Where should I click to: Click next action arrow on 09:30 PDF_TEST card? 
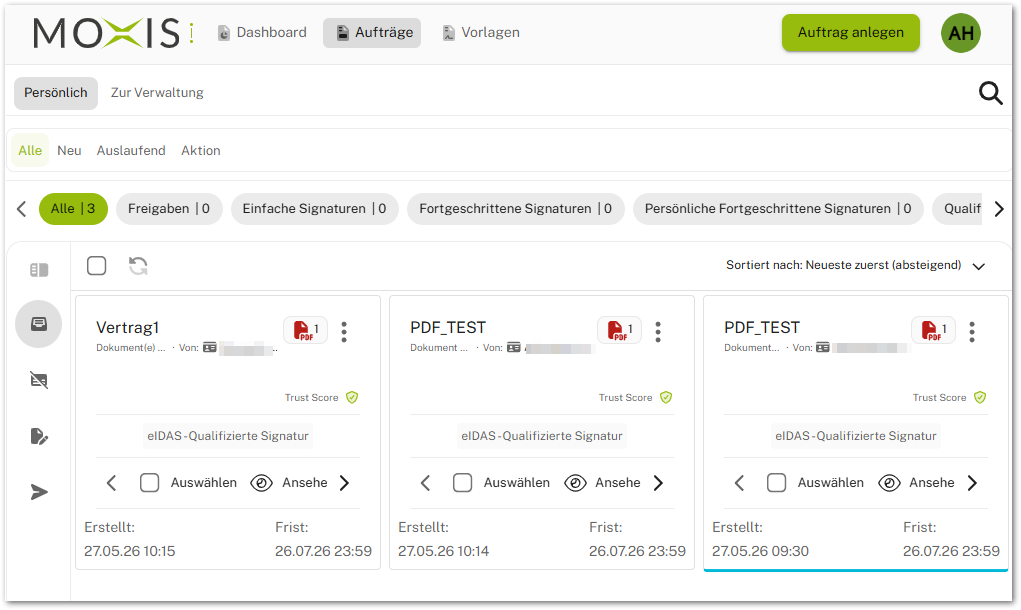point(972,482)
